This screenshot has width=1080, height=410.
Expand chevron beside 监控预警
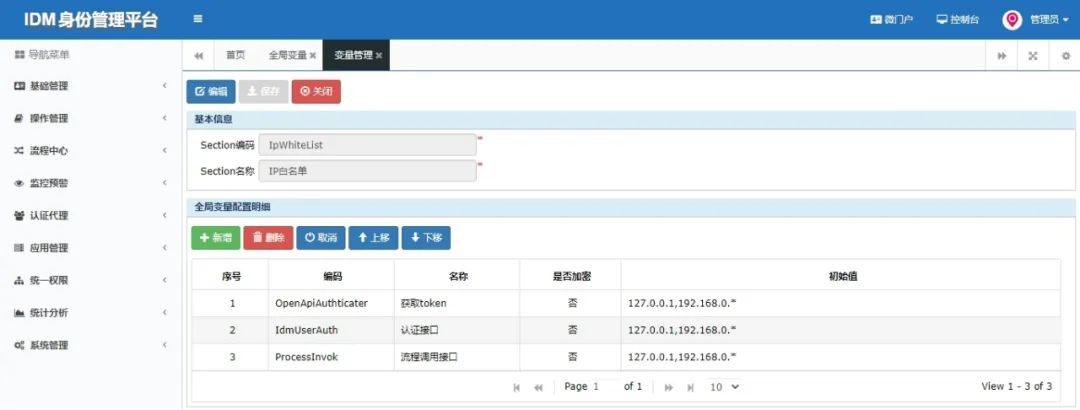165,183
